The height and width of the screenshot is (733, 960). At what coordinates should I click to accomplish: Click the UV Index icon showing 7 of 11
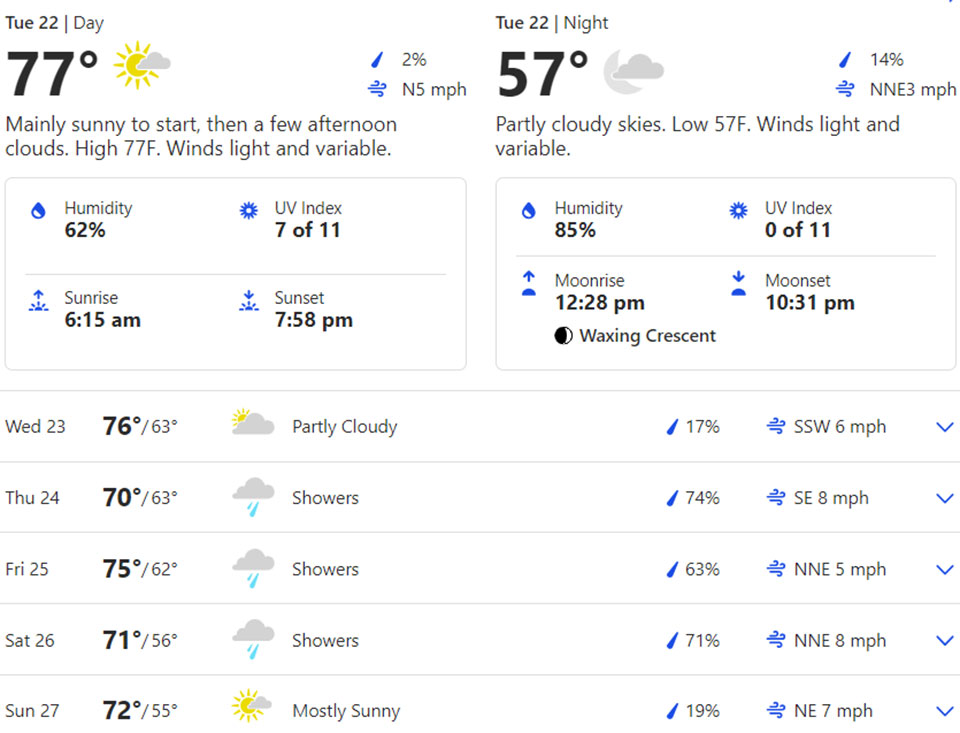[249, 211]
